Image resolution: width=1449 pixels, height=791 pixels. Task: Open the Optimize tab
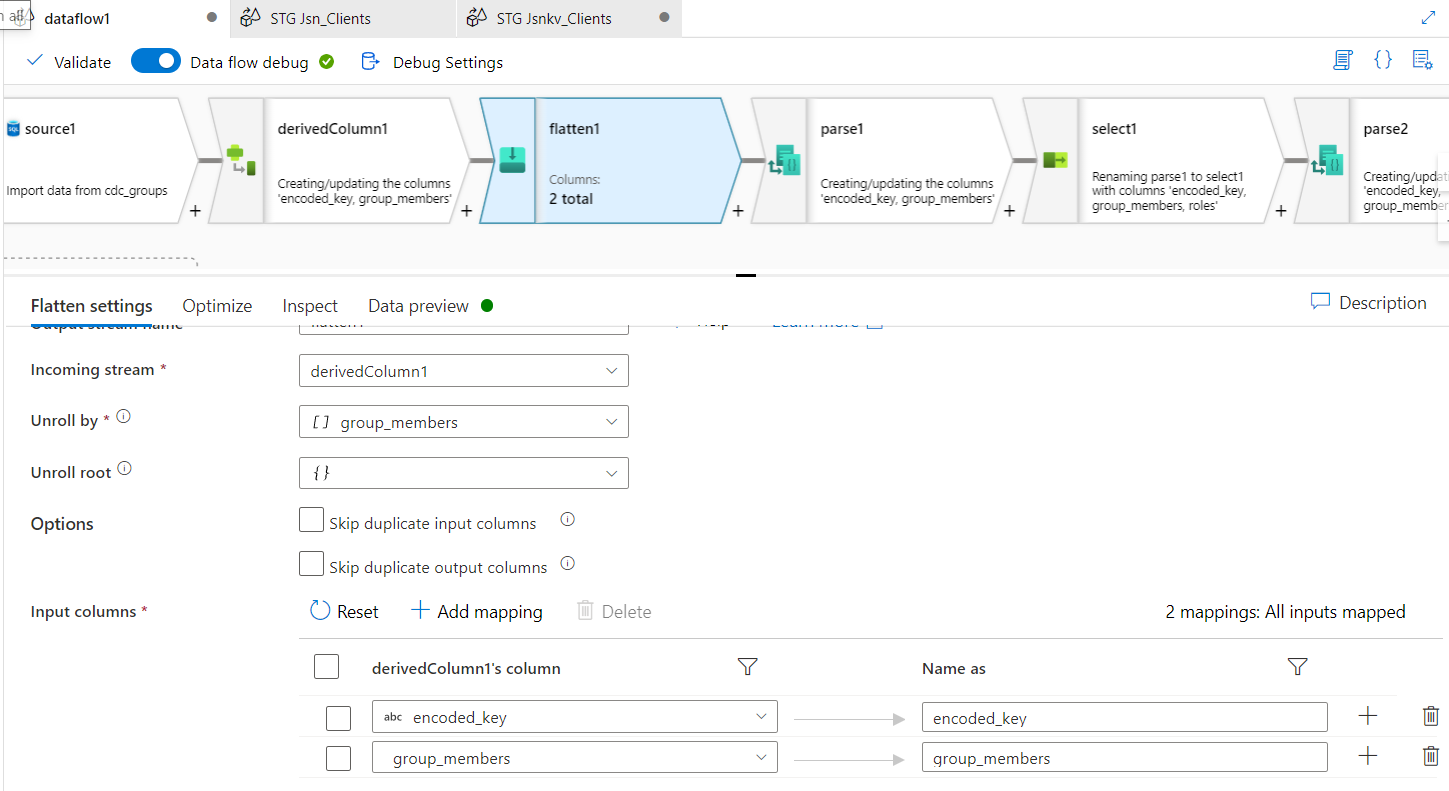(217, 306)
